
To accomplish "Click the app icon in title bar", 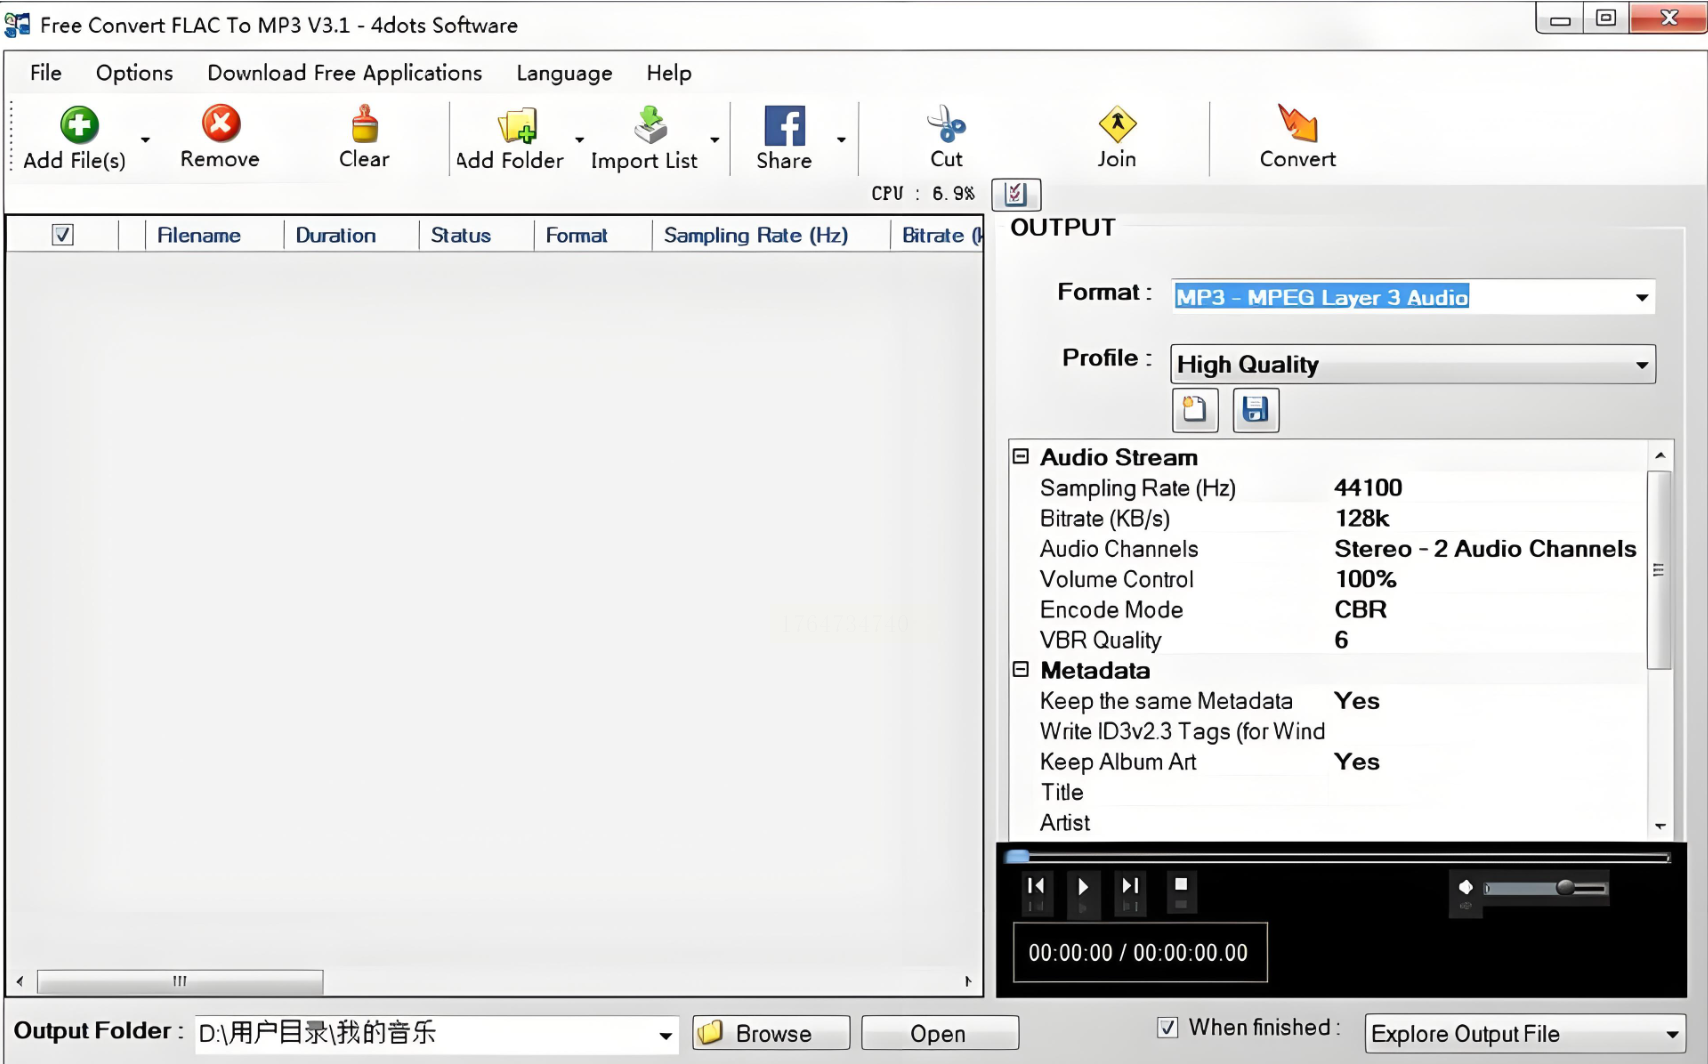I will click(17, 24).
